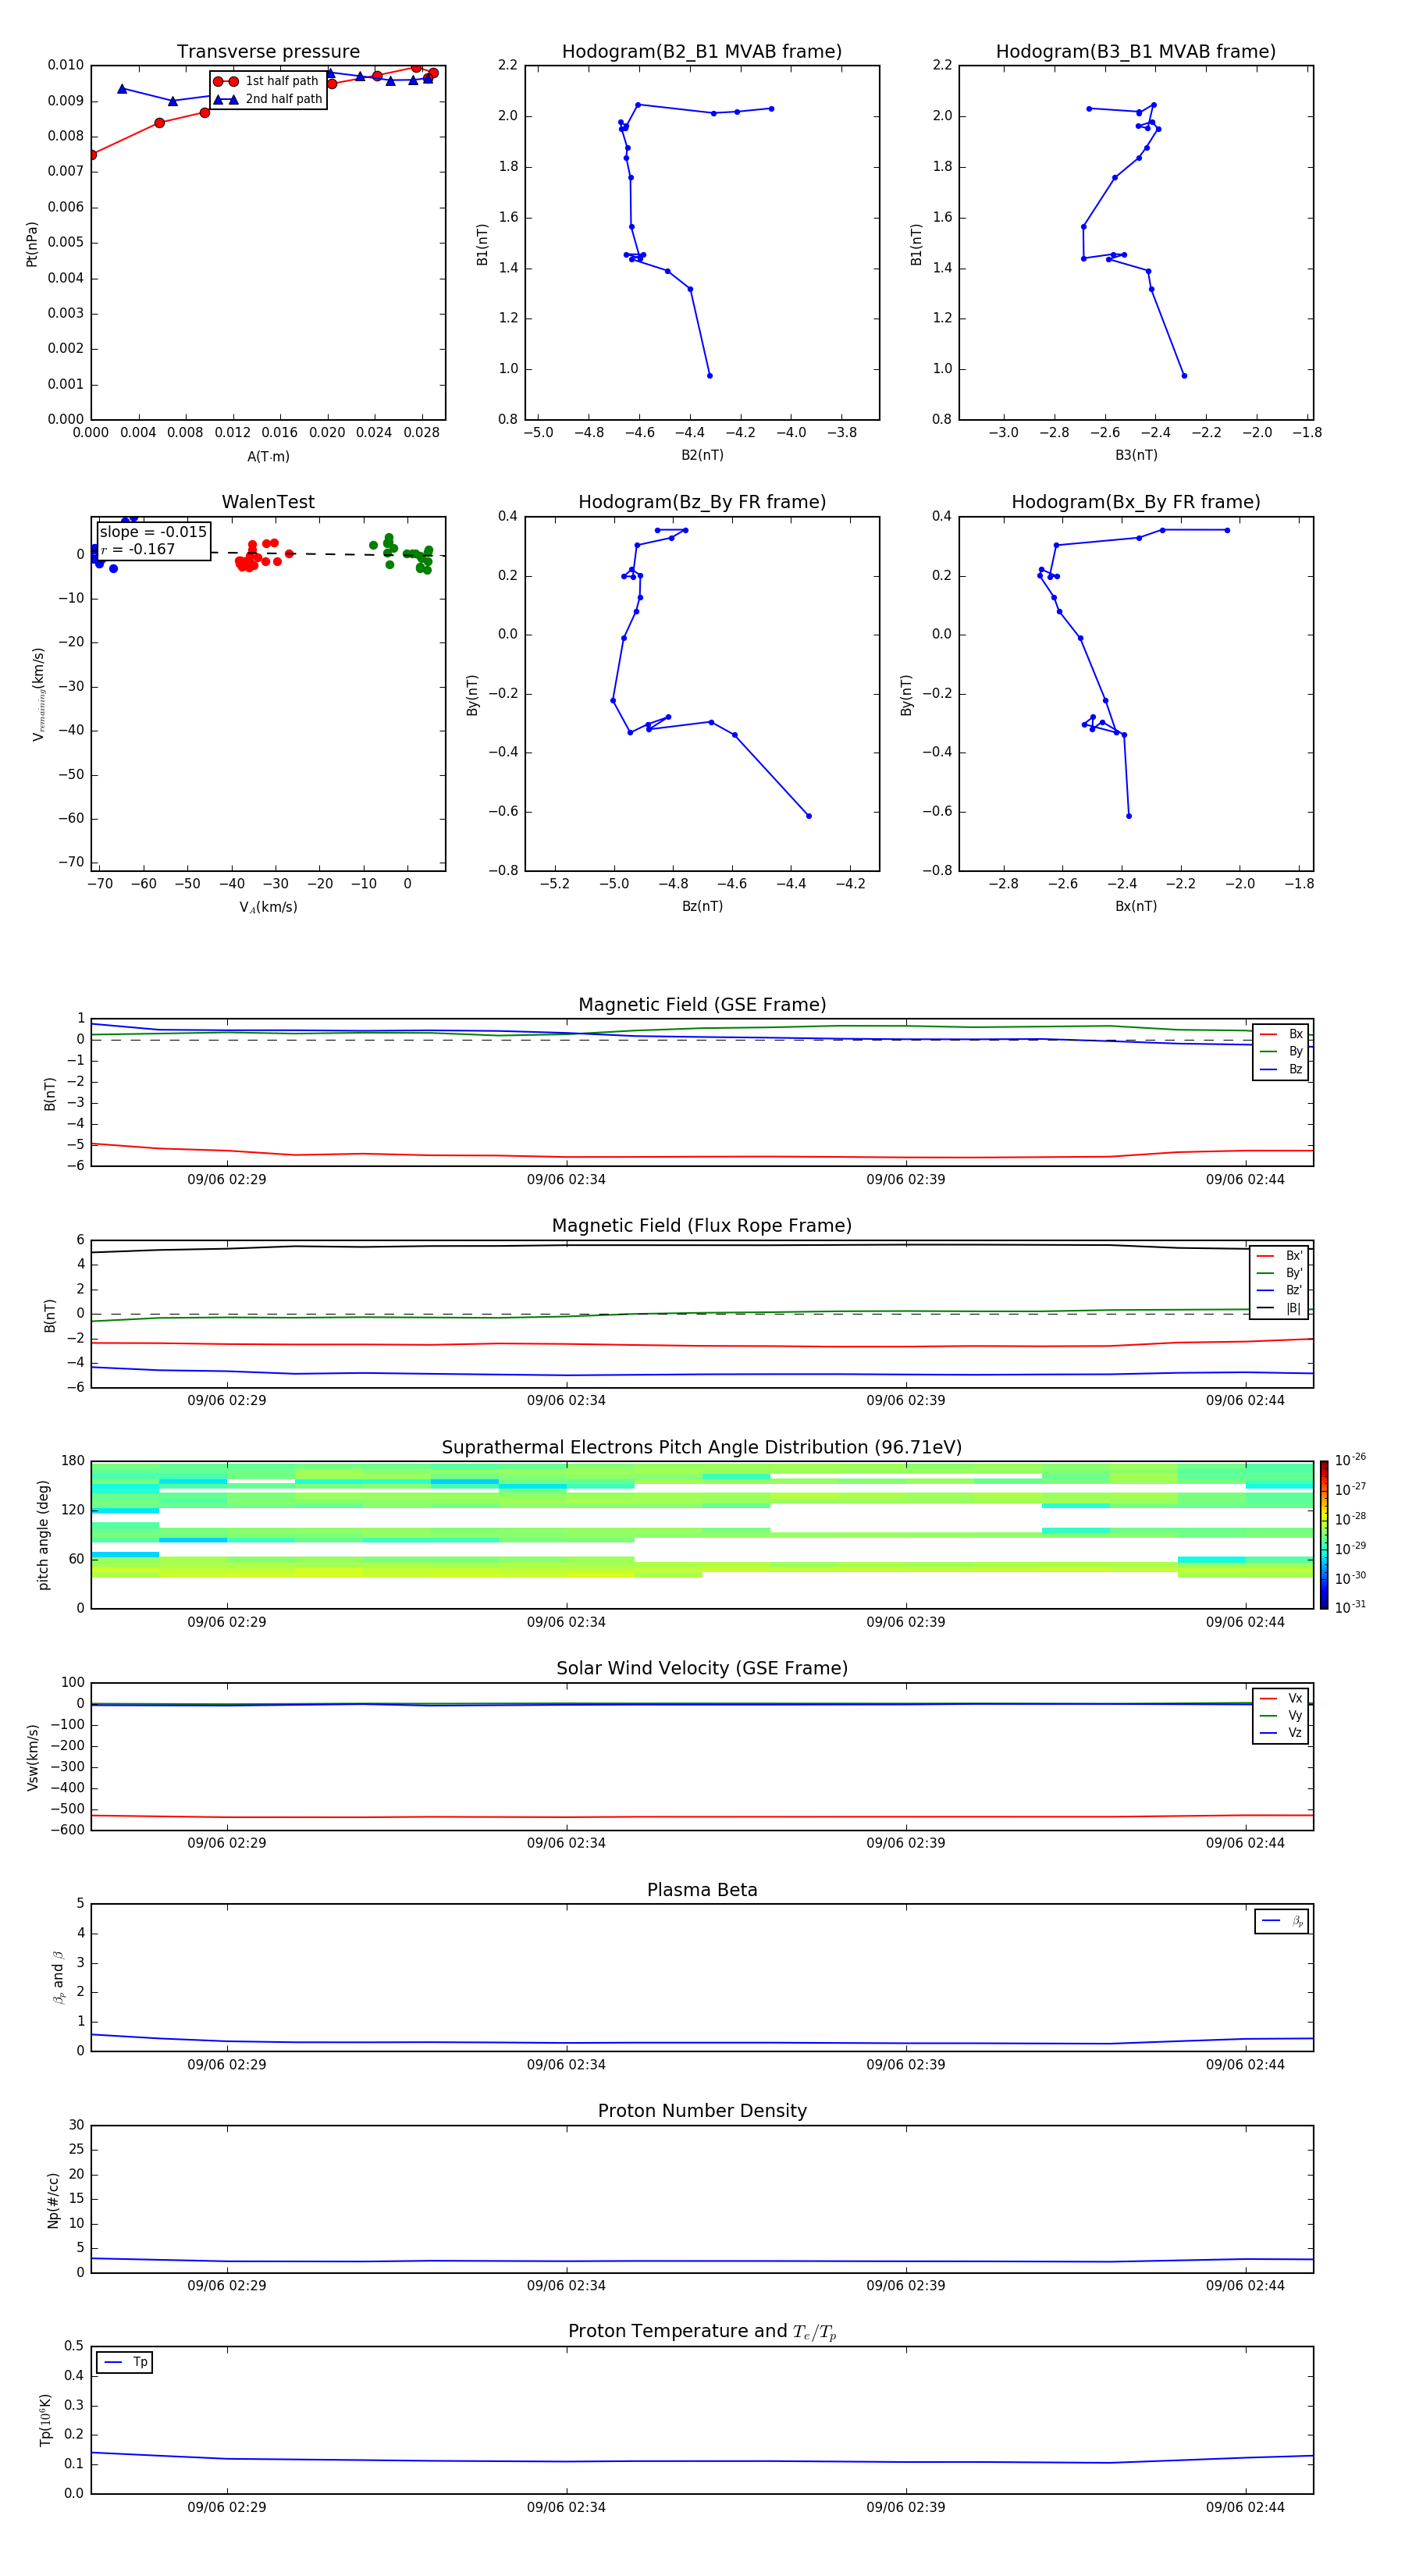Click the Hodogram(B3_B1 MVAB frame) title
Viewport: 1405px width, 2576px height.
tap(1136, 52)
